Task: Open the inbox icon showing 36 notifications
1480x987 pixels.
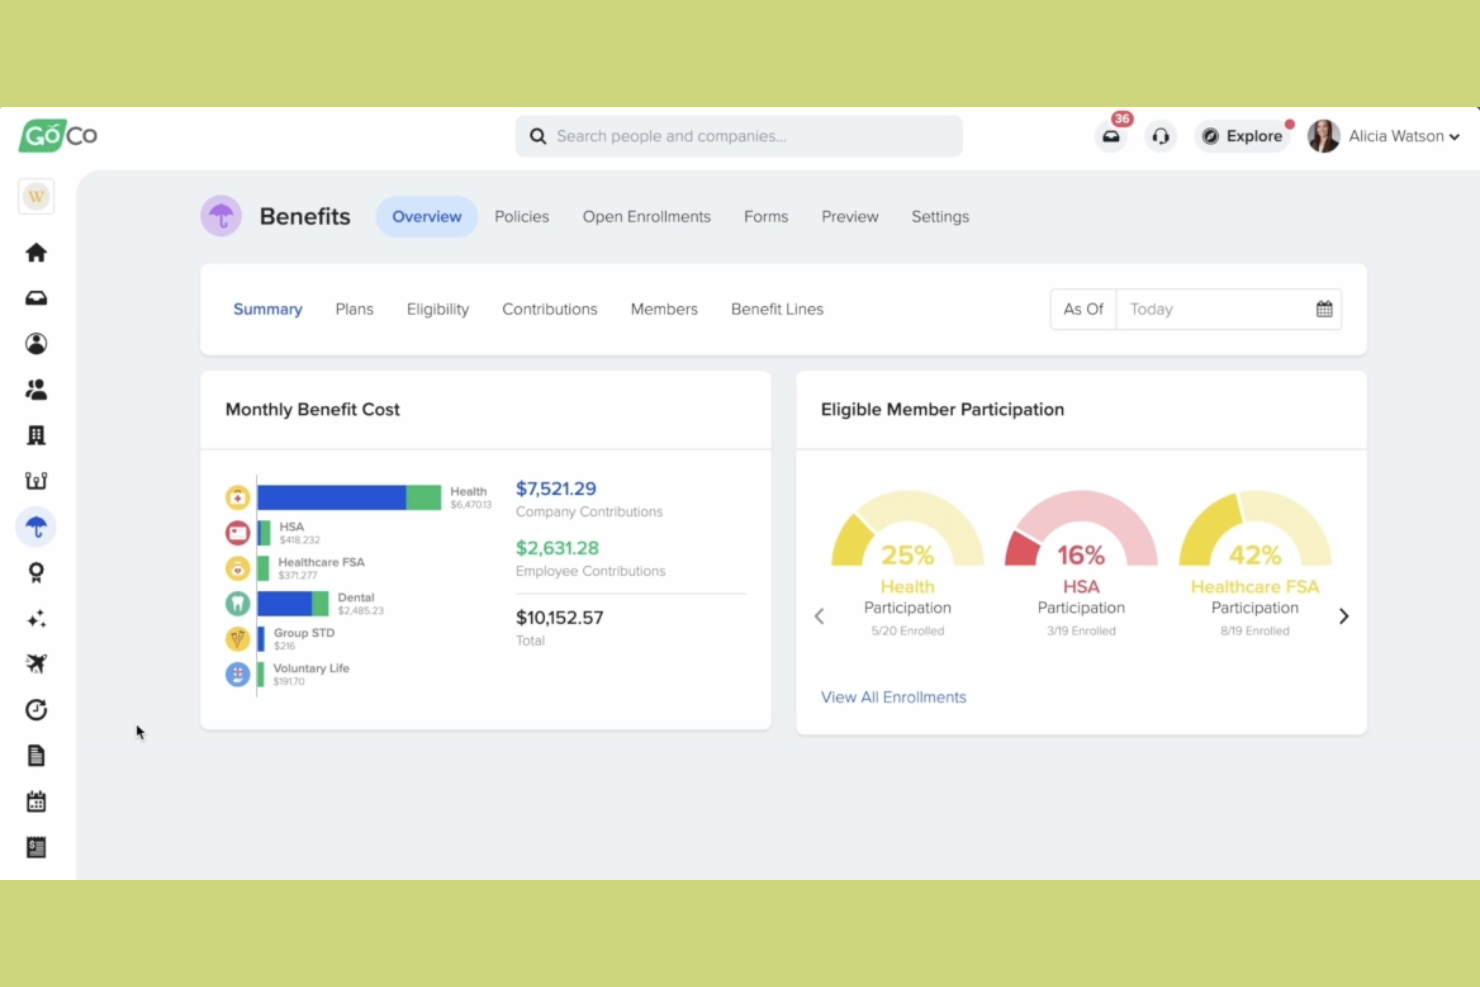Action: pyautogui.click(x=1110, y=136)
